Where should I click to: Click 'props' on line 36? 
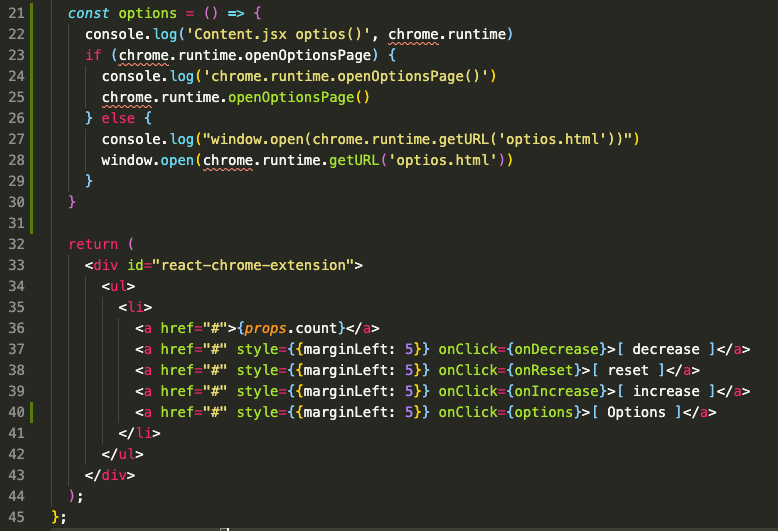click(265, 329)
